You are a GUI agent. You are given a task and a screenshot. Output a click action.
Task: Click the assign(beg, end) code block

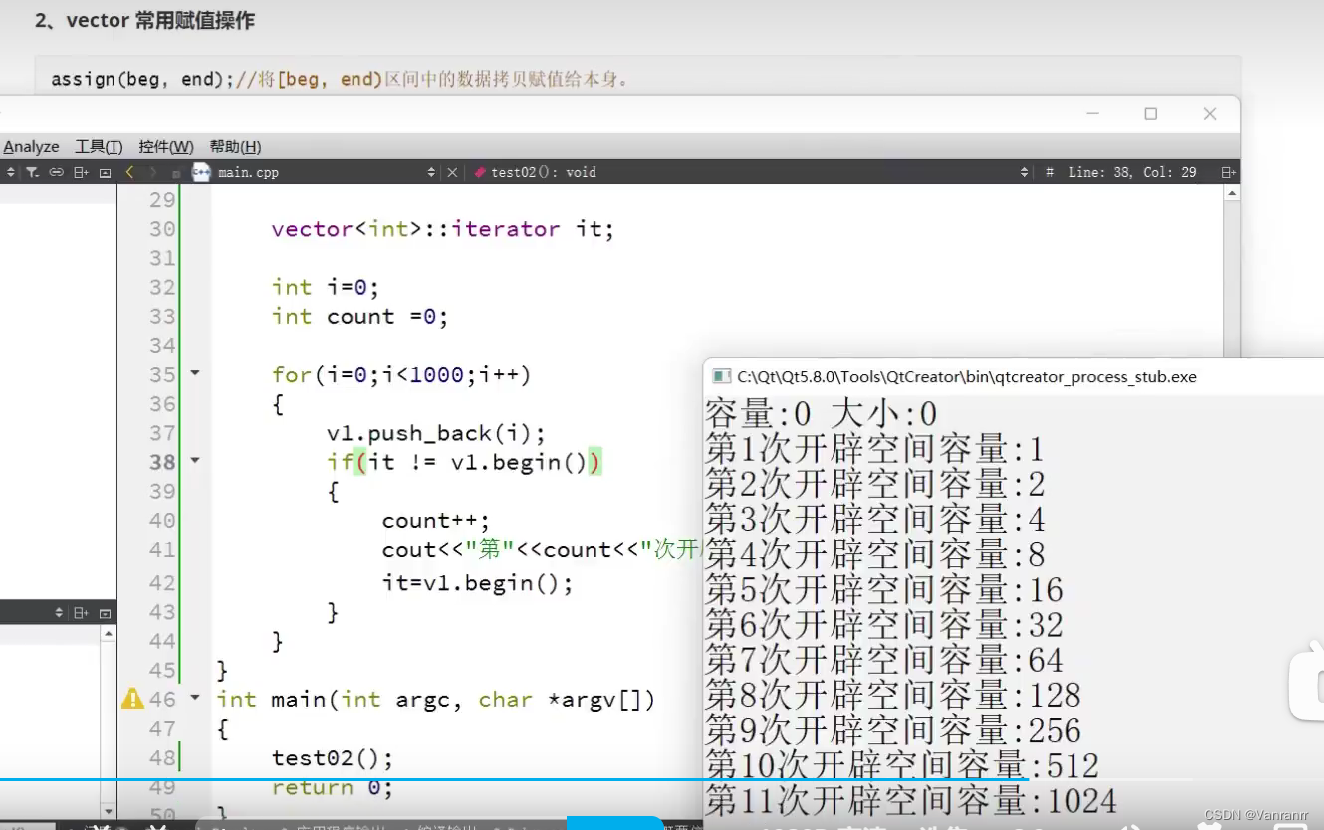click(637, 78)
